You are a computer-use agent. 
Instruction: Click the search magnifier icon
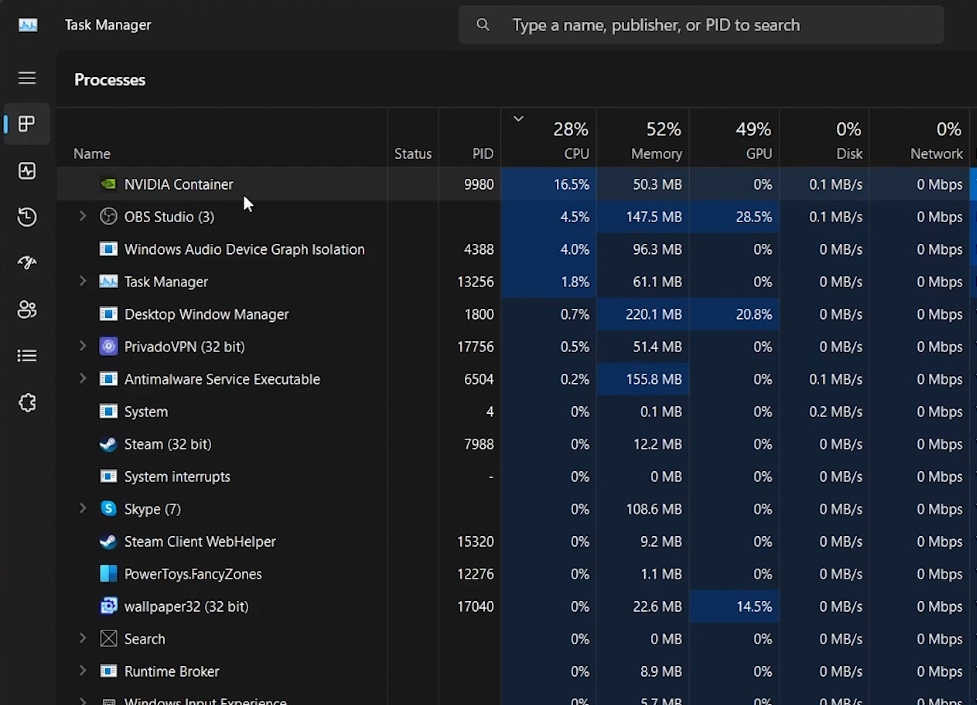coord(483,25)
